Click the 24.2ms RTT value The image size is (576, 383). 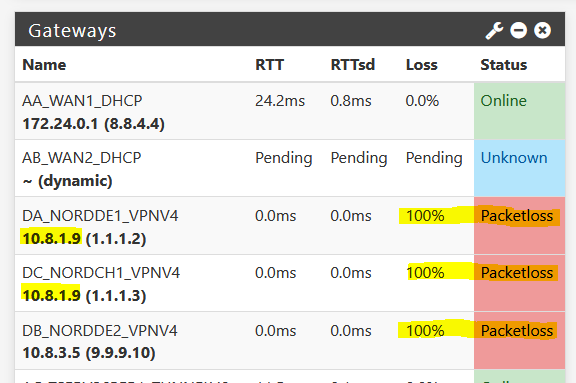click(280, 101)
